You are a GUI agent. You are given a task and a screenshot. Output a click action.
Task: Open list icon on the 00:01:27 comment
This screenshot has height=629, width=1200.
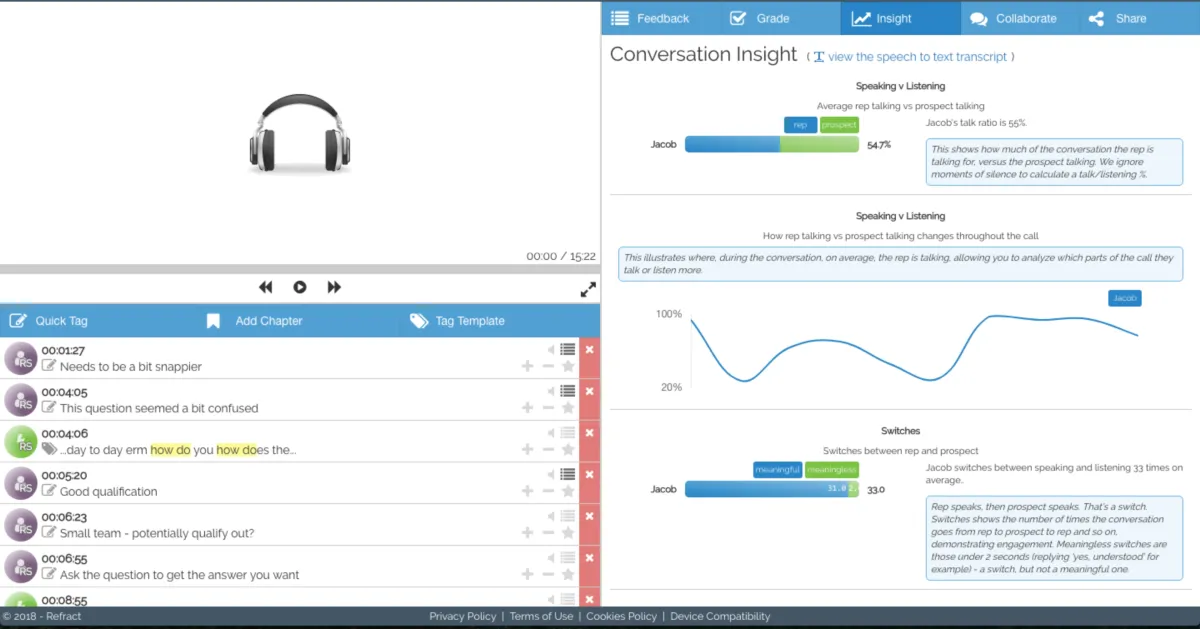pos(568,349)
